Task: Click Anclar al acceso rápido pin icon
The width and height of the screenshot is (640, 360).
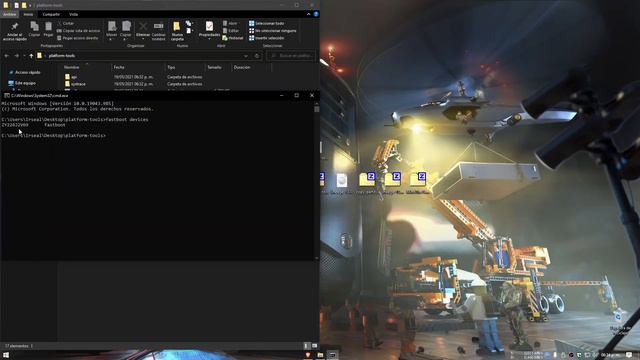Action: point(15,27)
